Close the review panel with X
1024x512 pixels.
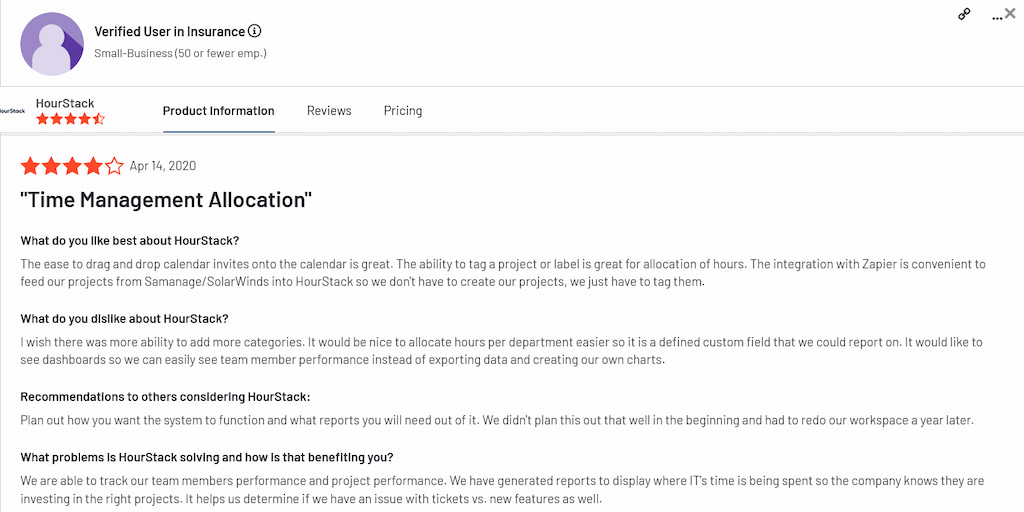click(x=1010, y=14)
